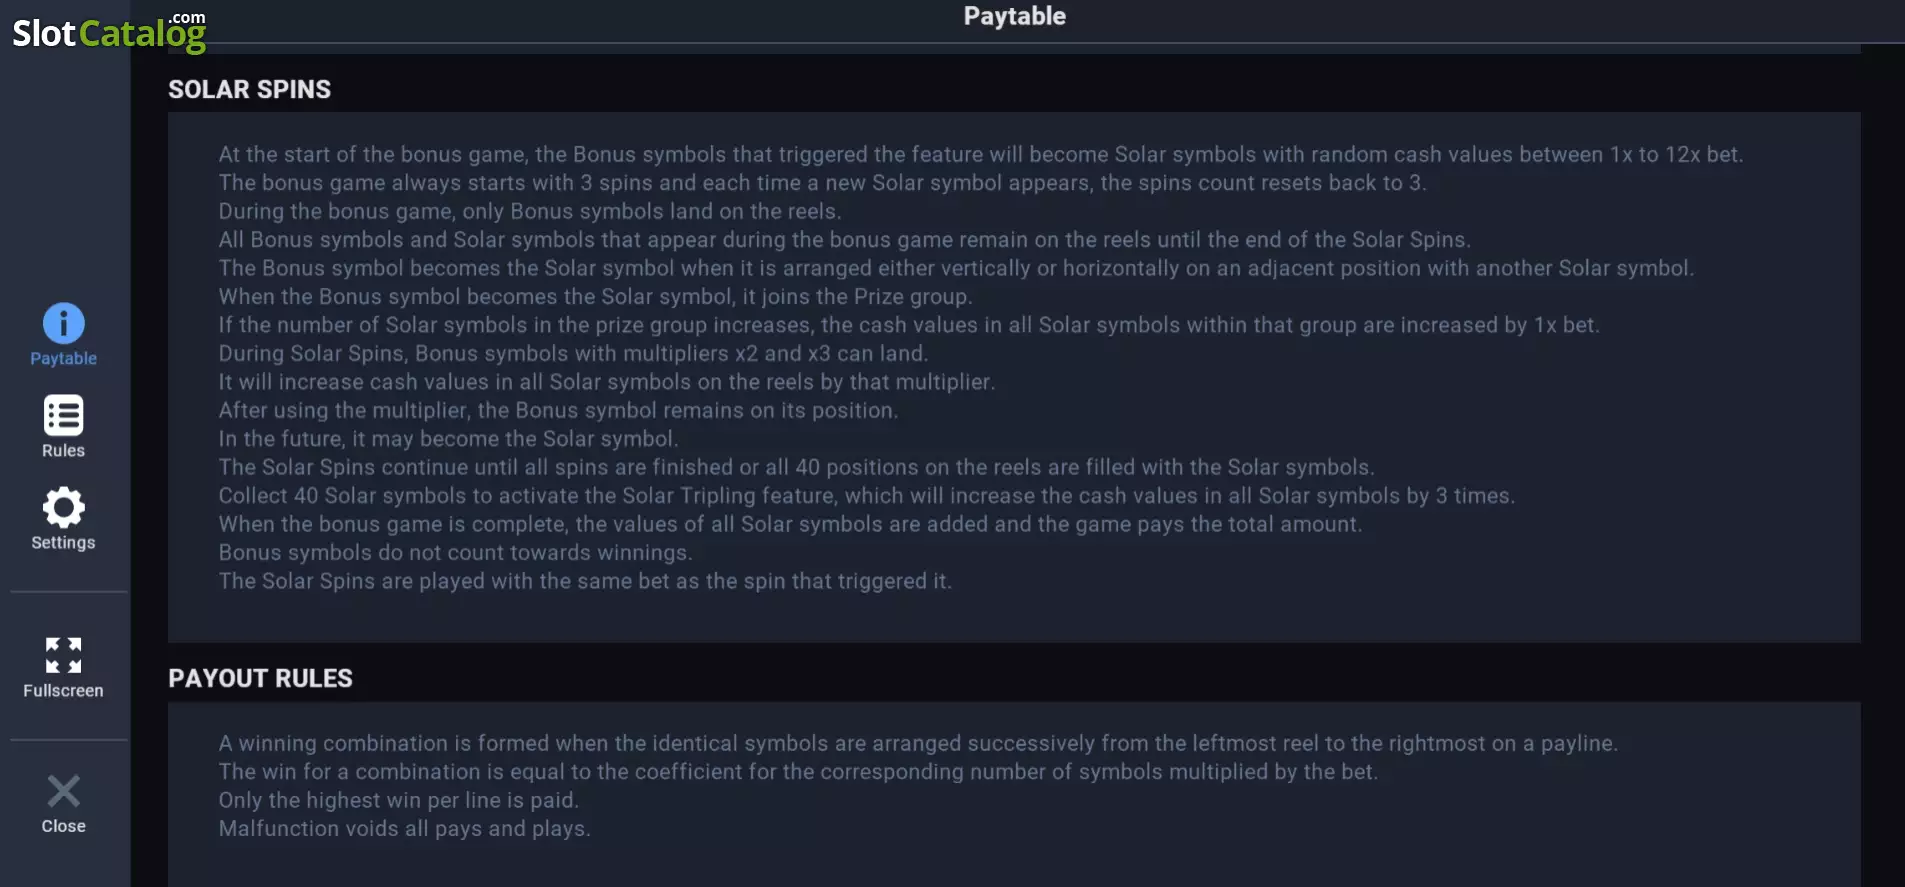Switch to the Rules label in sidebar
Screen dimensions: 1905x887
tap(63, 450)
